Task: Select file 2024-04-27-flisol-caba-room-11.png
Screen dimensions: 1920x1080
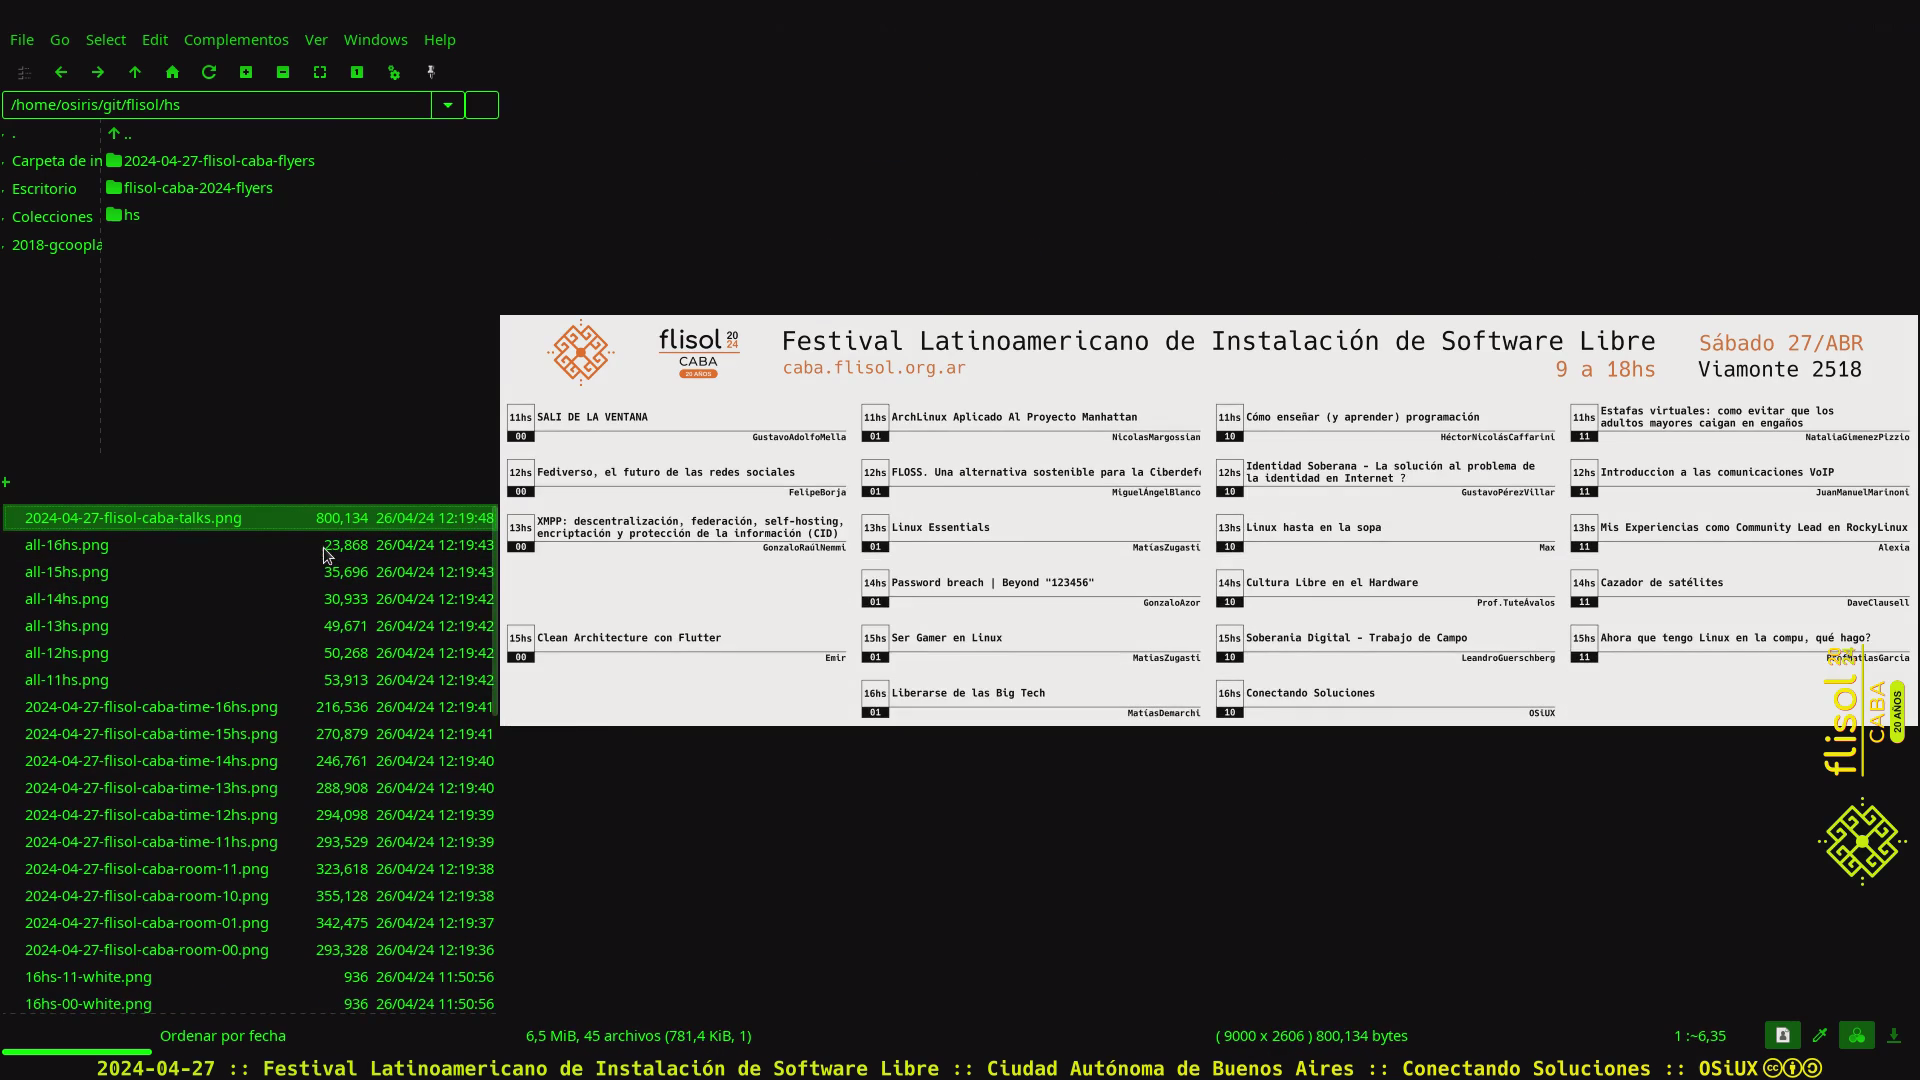Action: pos(250,869)
